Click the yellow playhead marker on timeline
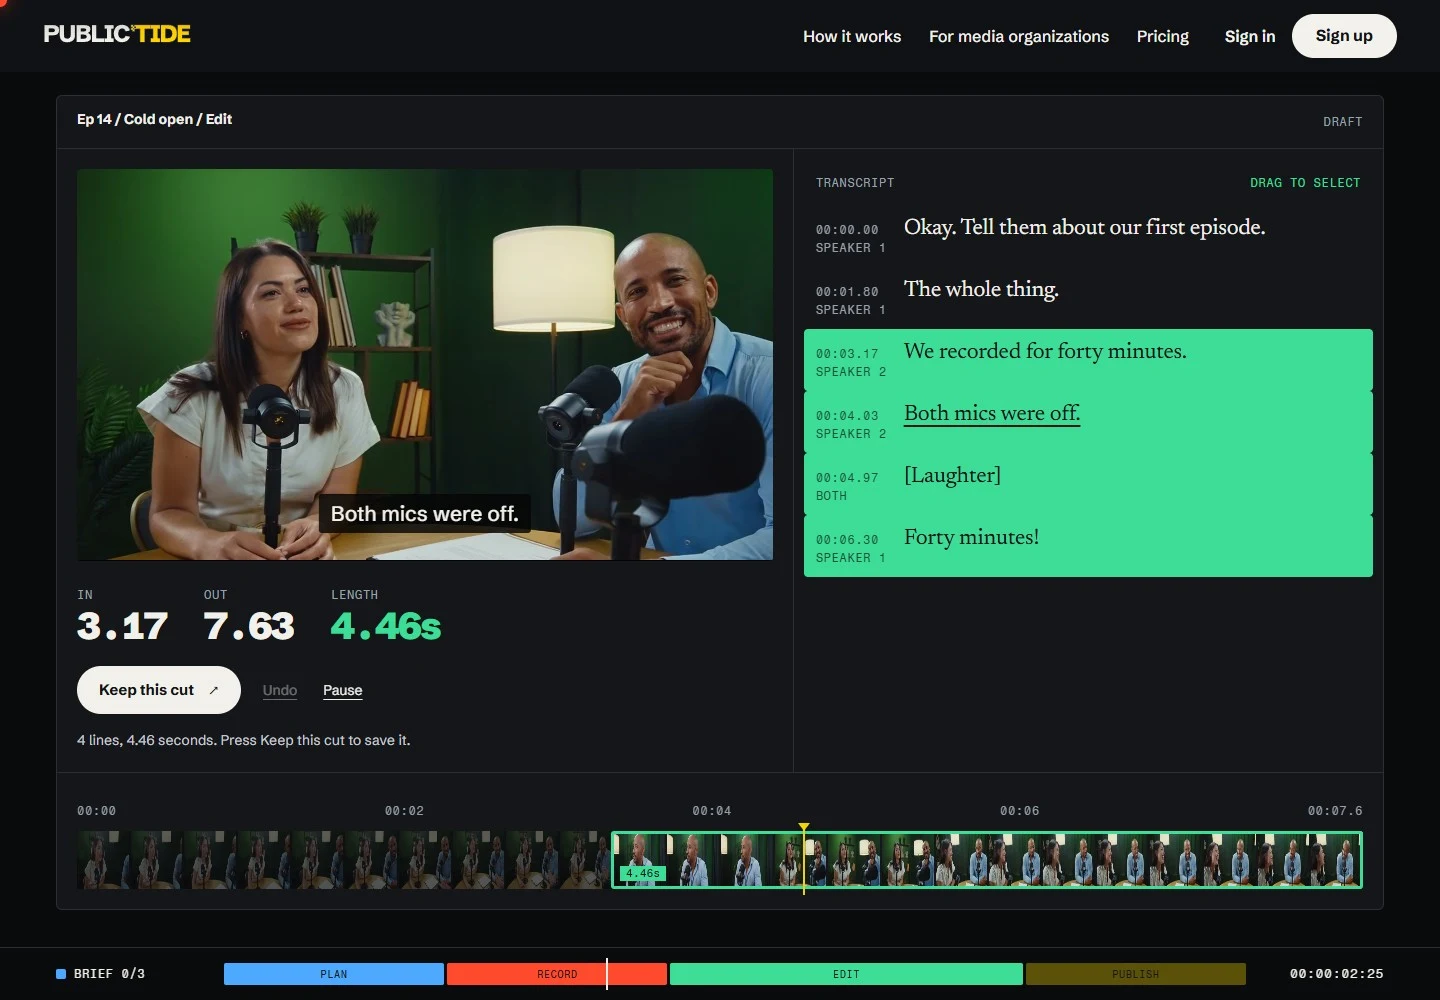 (804, 829)
